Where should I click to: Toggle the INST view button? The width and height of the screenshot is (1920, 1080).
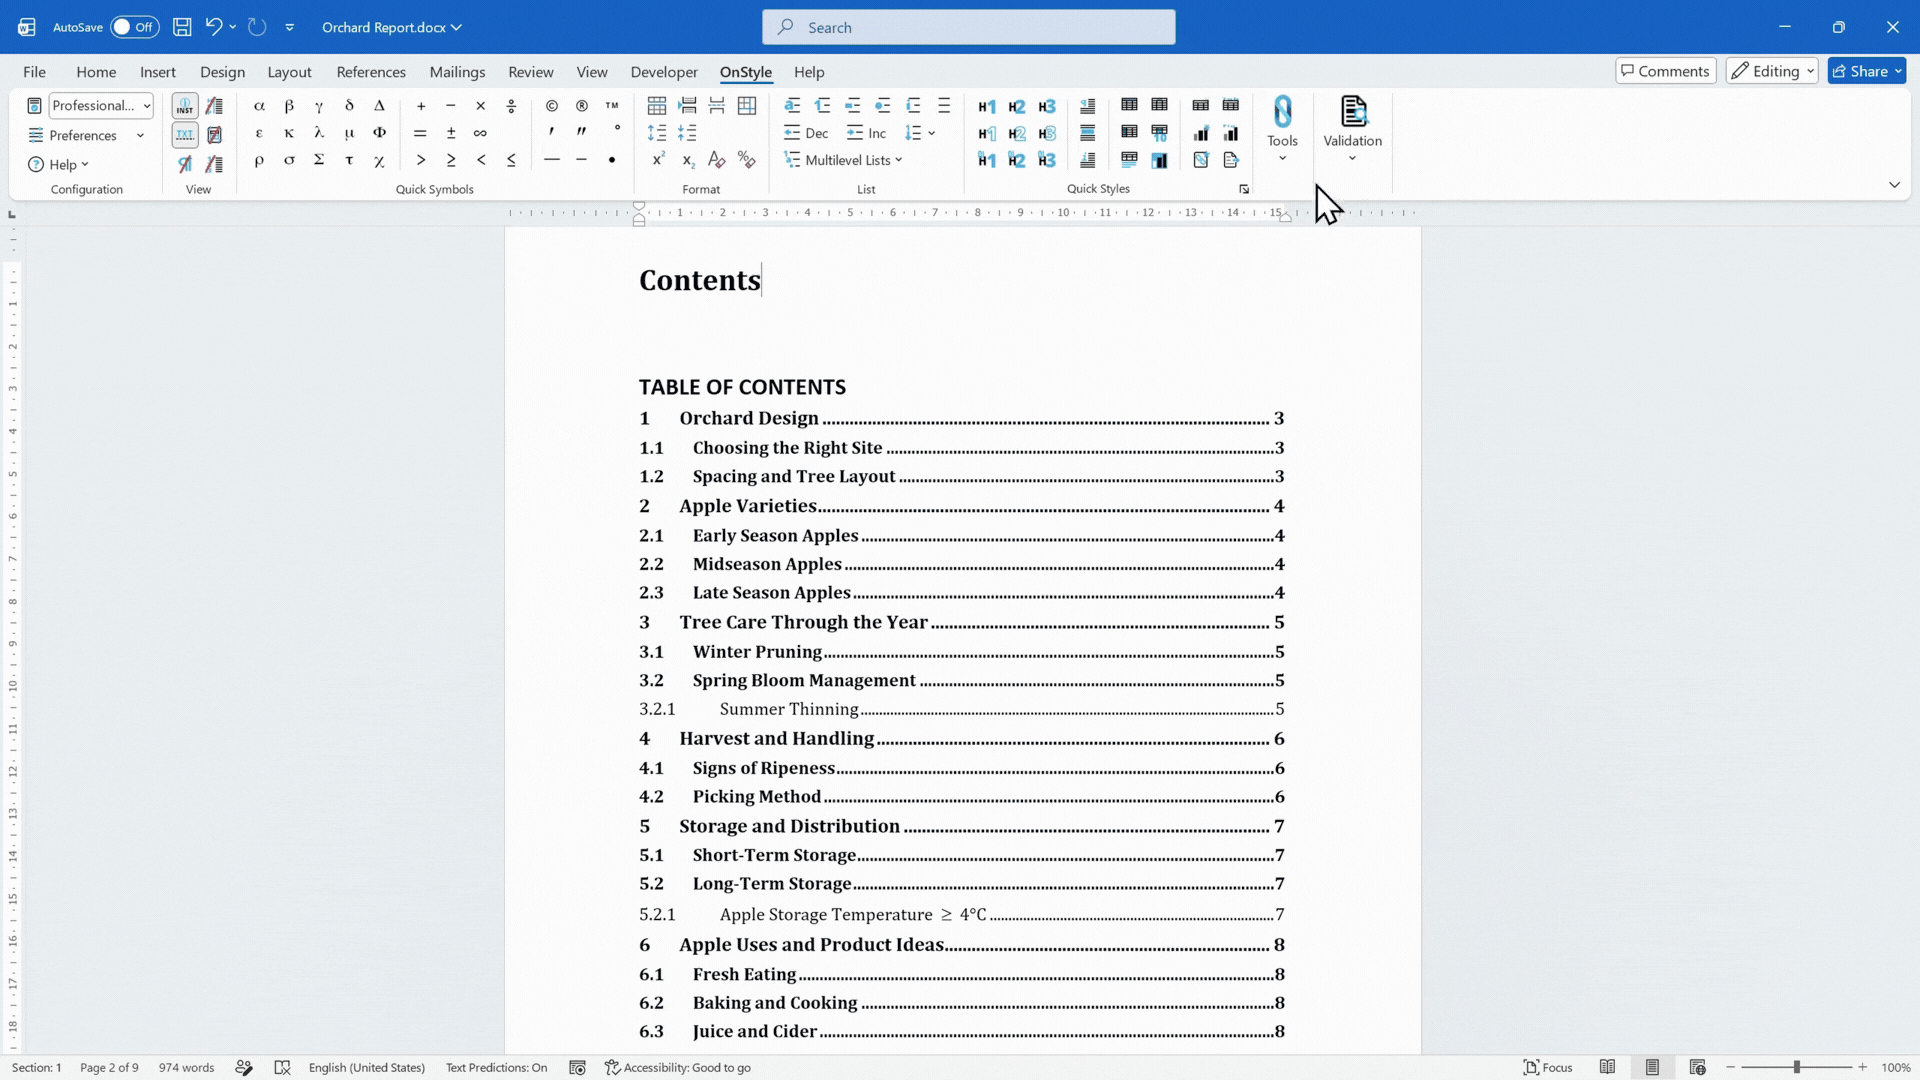click(x=185, y=106)
